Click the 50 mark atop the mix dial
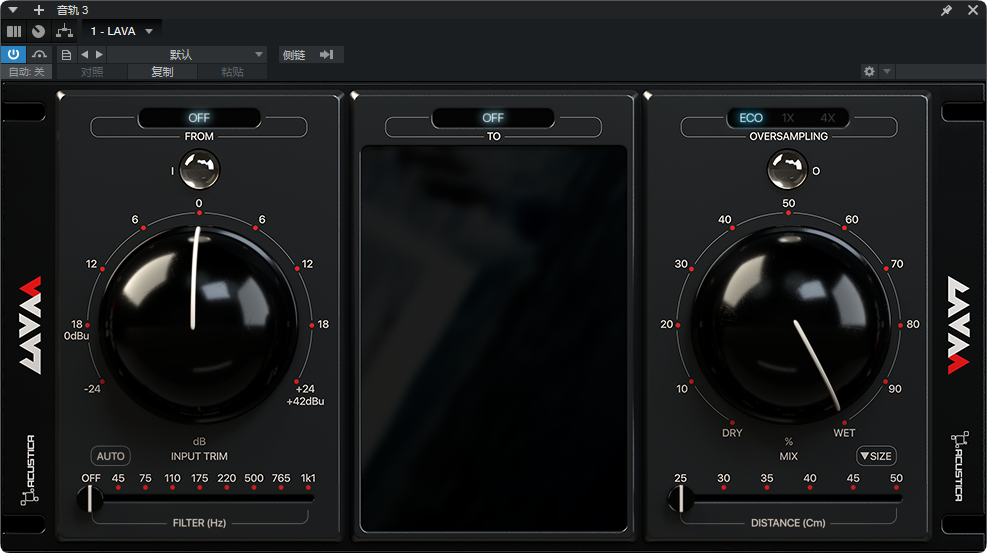Screen dimensions: 987x553 pyautogui.click(x=789, y=203)
